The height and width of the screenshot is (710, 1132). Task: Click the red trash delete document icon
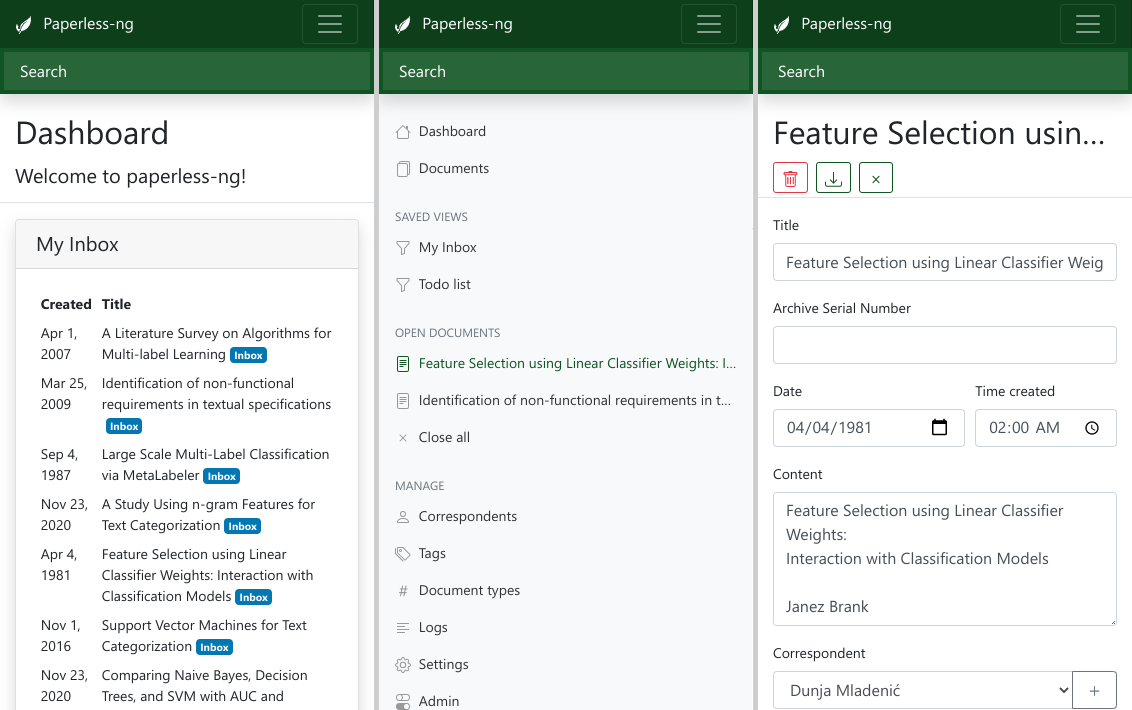[x=790, y=178]
